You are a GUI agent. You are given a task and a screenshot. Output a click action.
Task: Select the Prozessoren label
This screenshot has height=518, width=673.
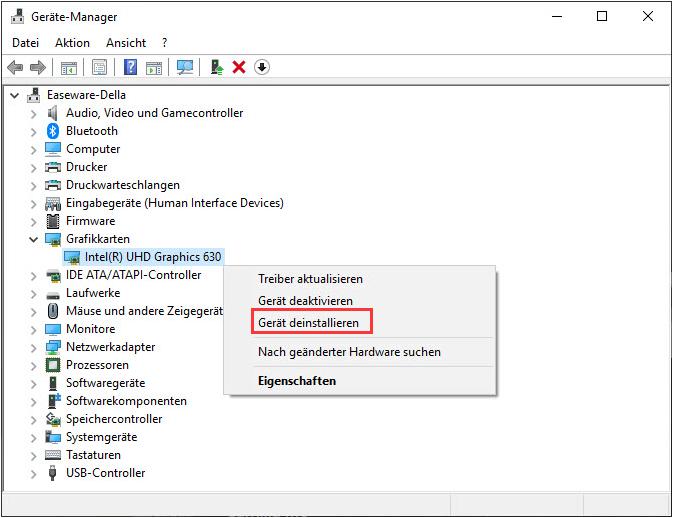tap(97, 365)
